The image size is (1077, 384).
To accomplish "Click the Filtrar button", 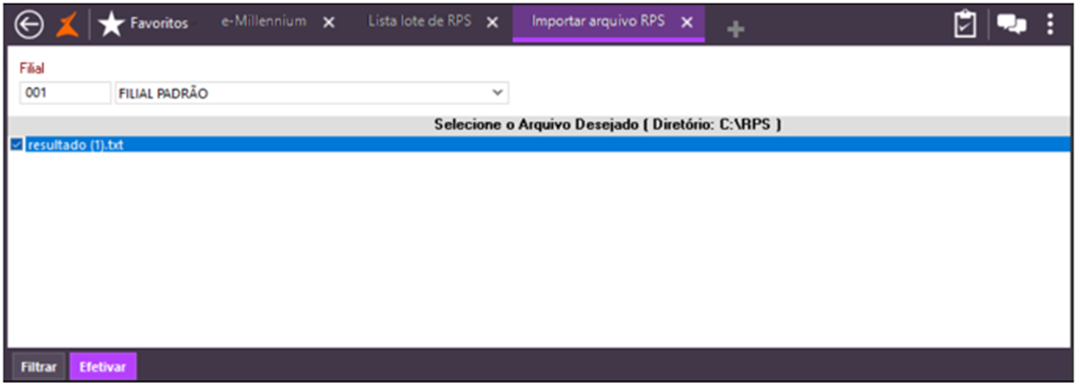I will tap(38, 367).
